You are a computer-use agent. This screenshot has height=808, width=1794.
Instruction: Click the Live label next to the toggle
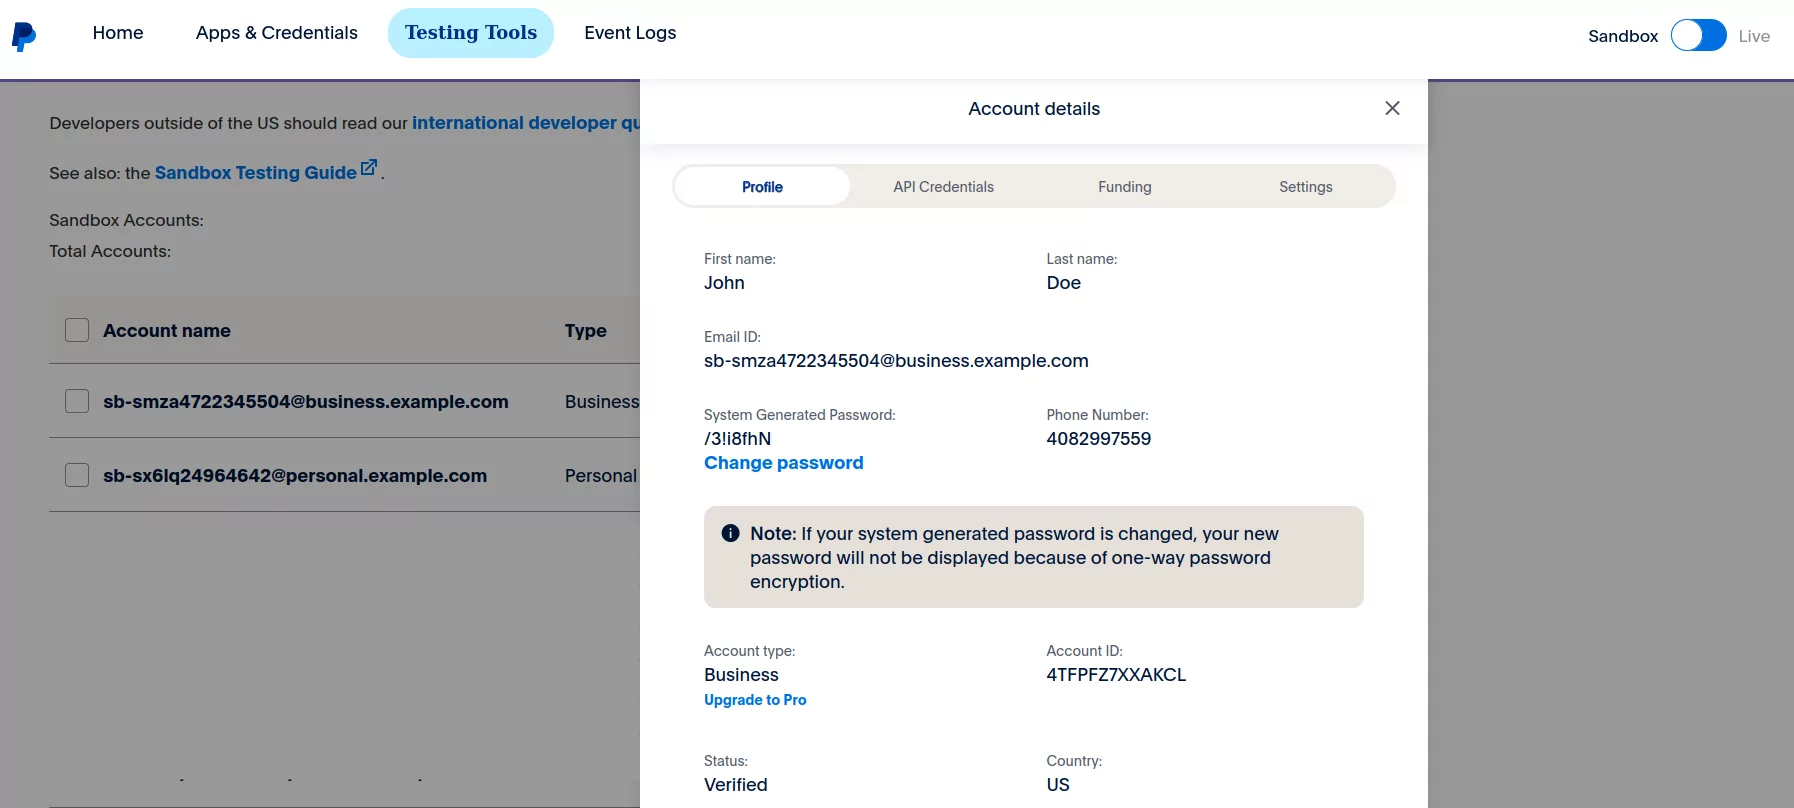point(1754,36)
